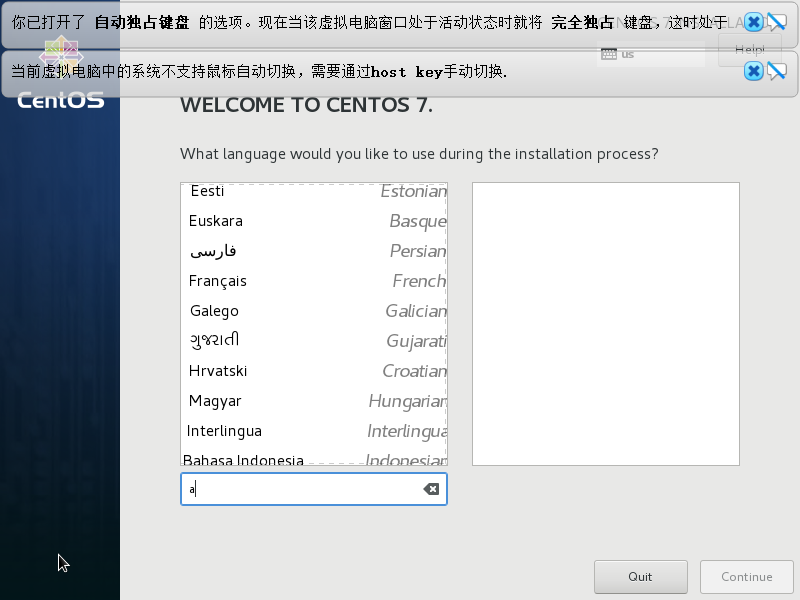Click the Quit button
Screen dimensions: 800x600
[x=640, y=577]
